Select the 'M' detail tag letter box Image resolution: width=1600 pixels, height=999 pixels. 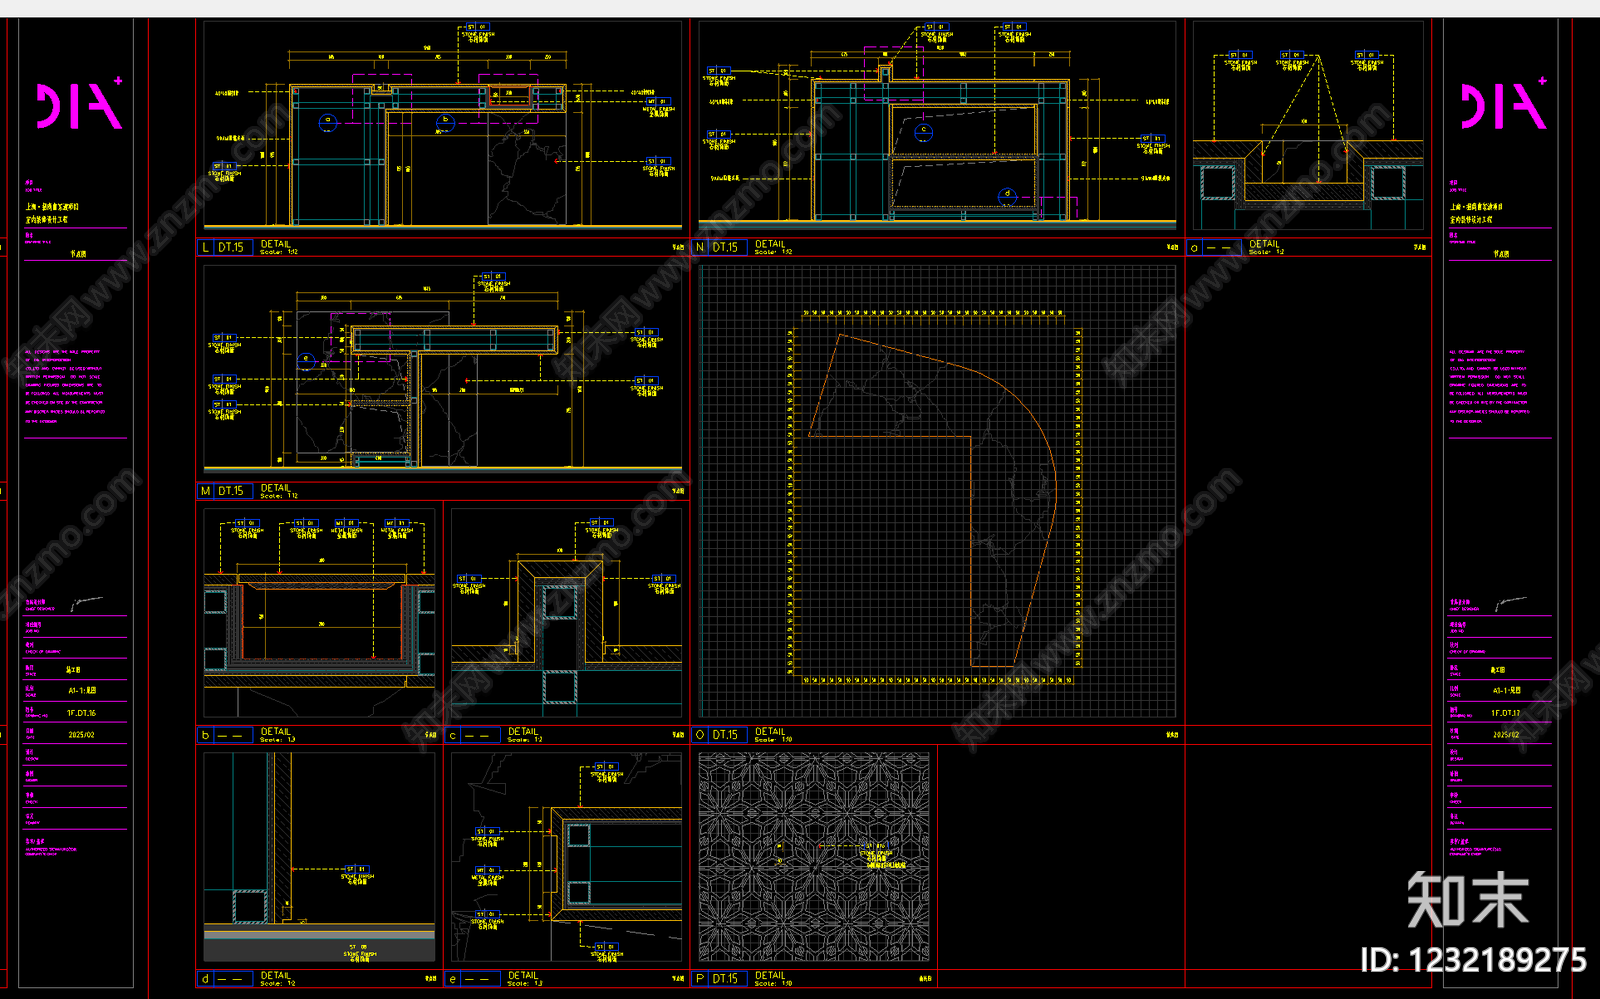pyautogui.click(x=206, y=491)
